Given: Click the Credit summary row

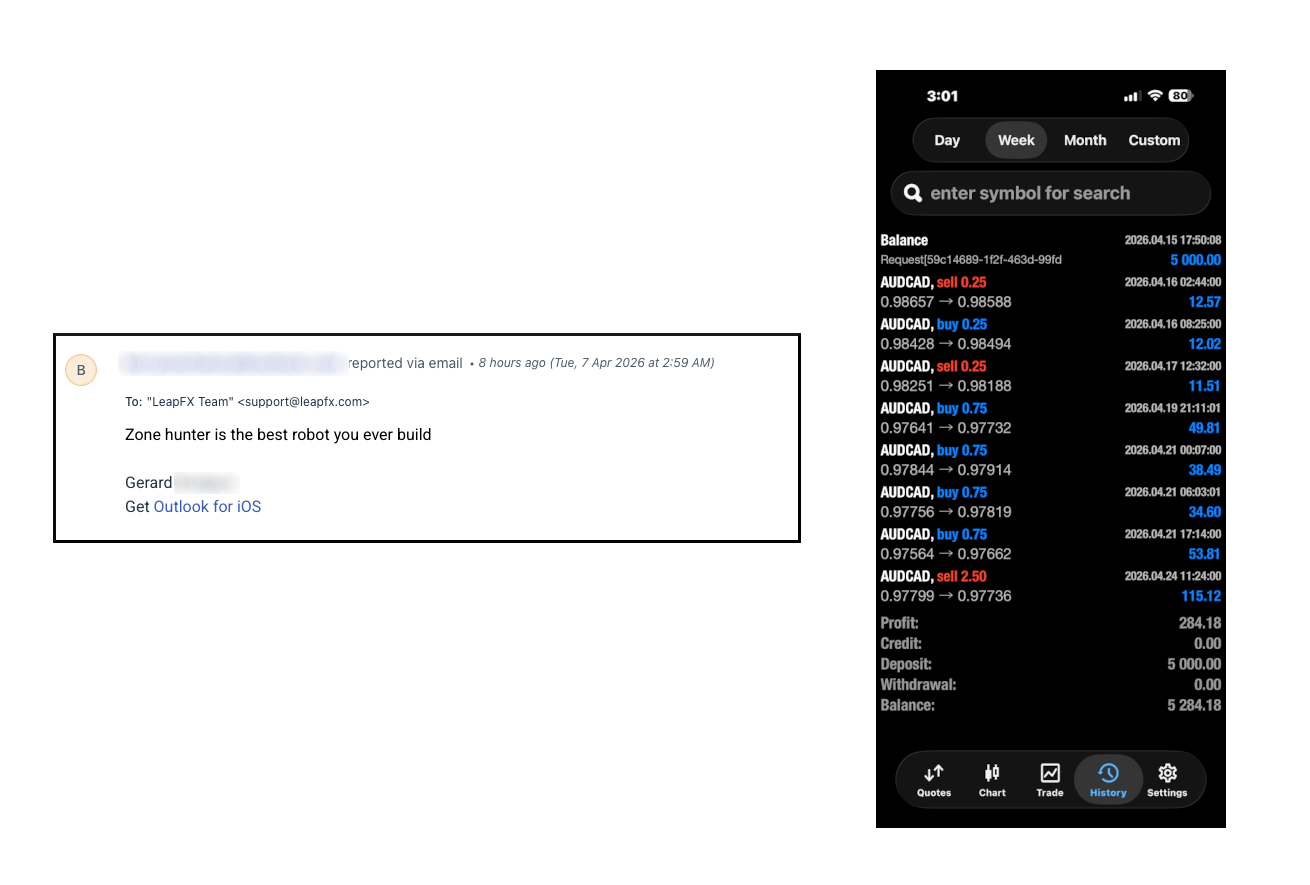Looking at the screenshot, I should click(1050, 644).
